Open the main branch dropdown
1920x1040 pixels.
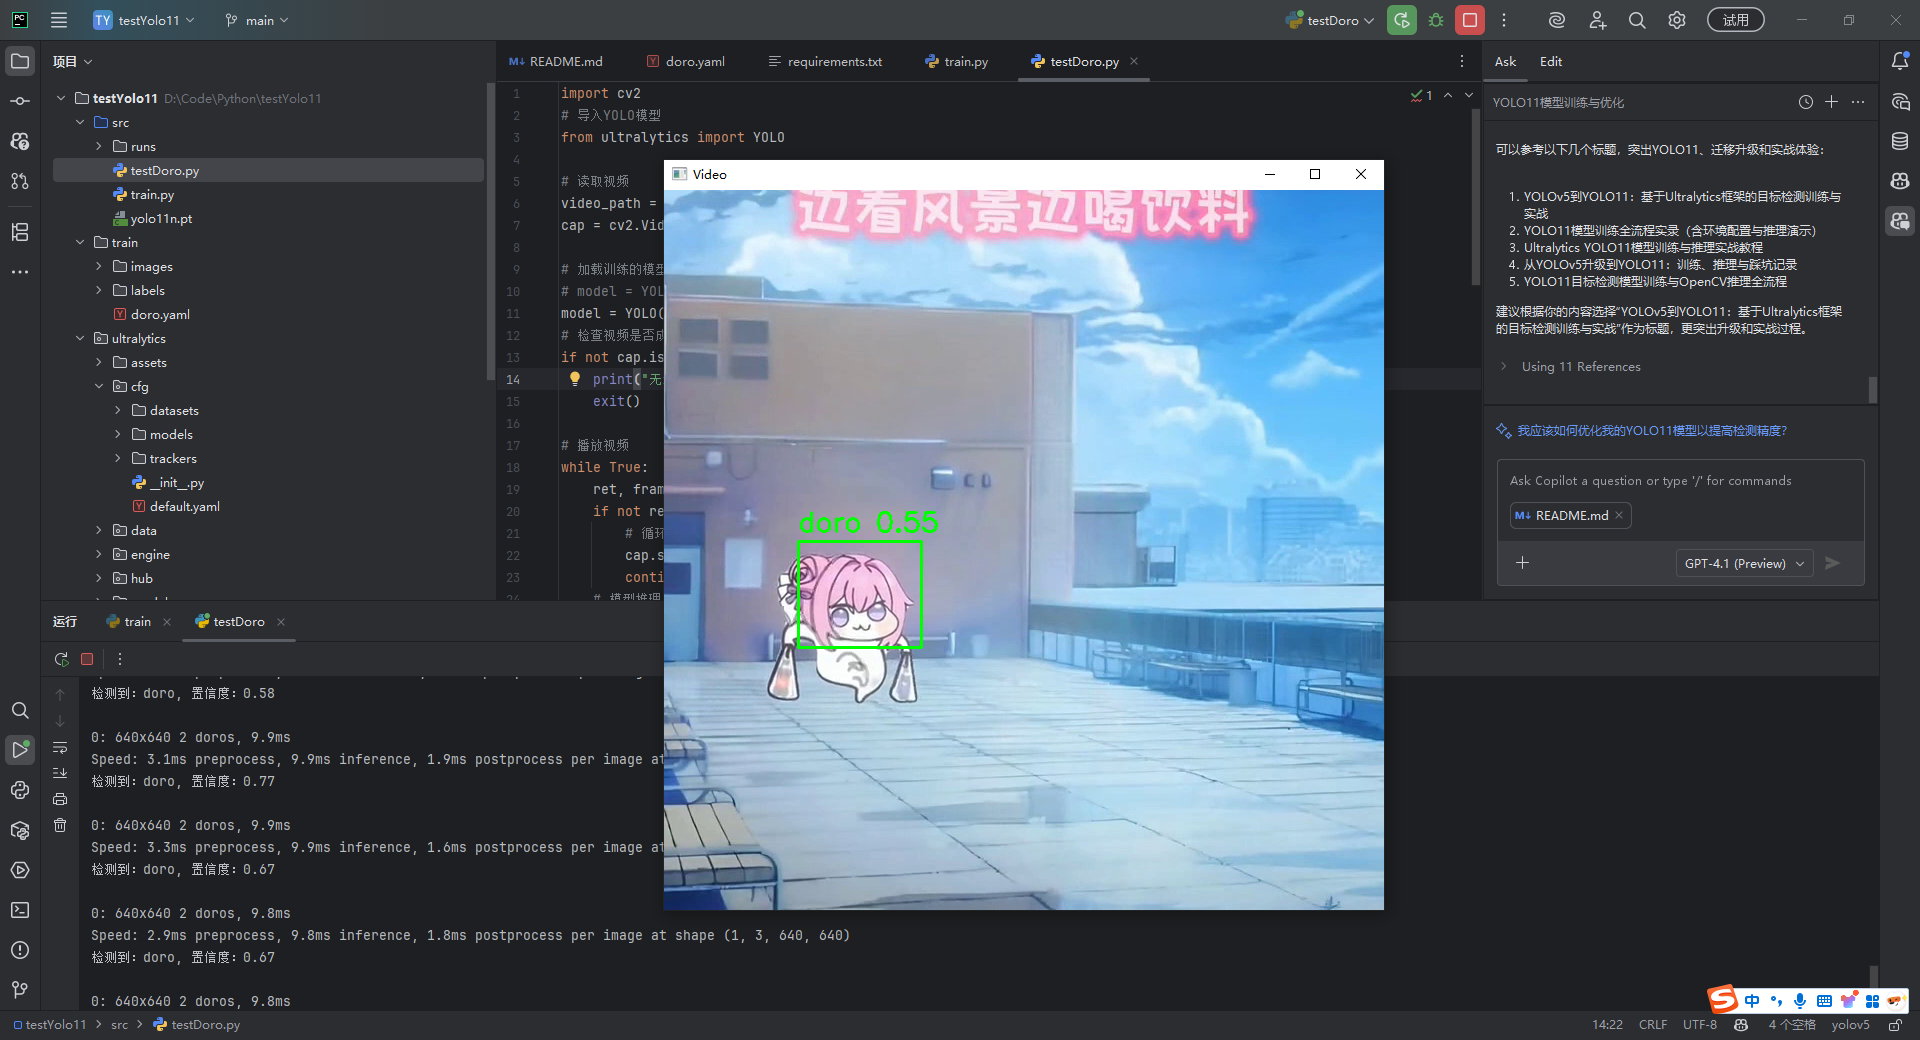click(256, 20)
